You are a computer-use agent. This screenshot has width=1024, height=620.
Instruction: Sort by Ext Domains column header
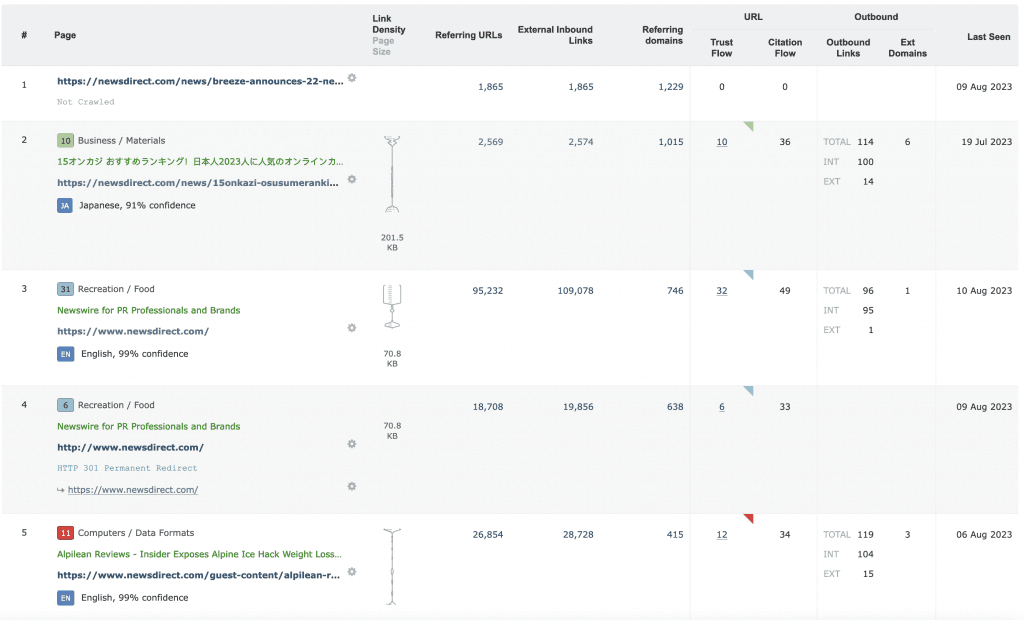pos(907,48)
